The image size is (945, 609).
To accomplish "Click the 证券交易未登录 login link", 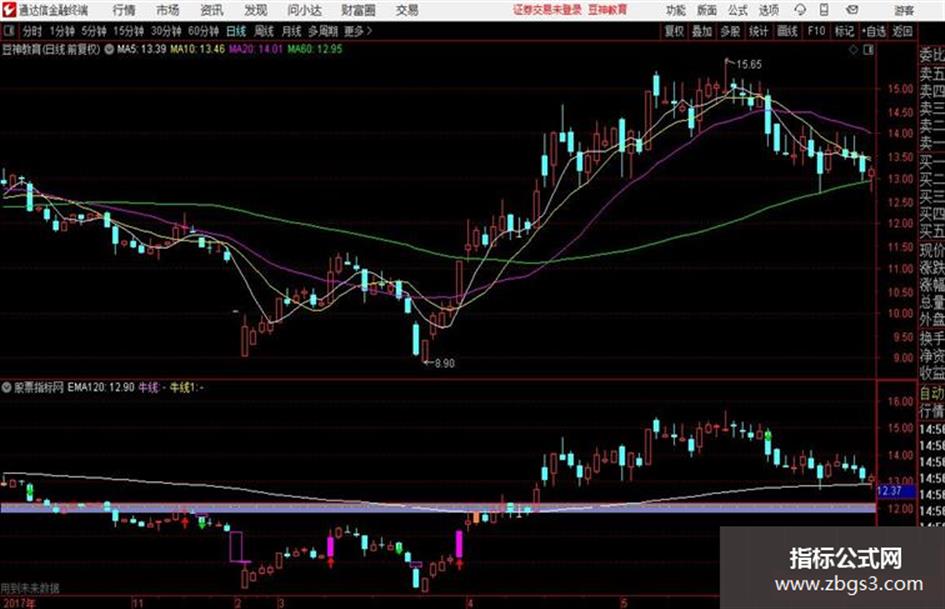I will (547, 10).
